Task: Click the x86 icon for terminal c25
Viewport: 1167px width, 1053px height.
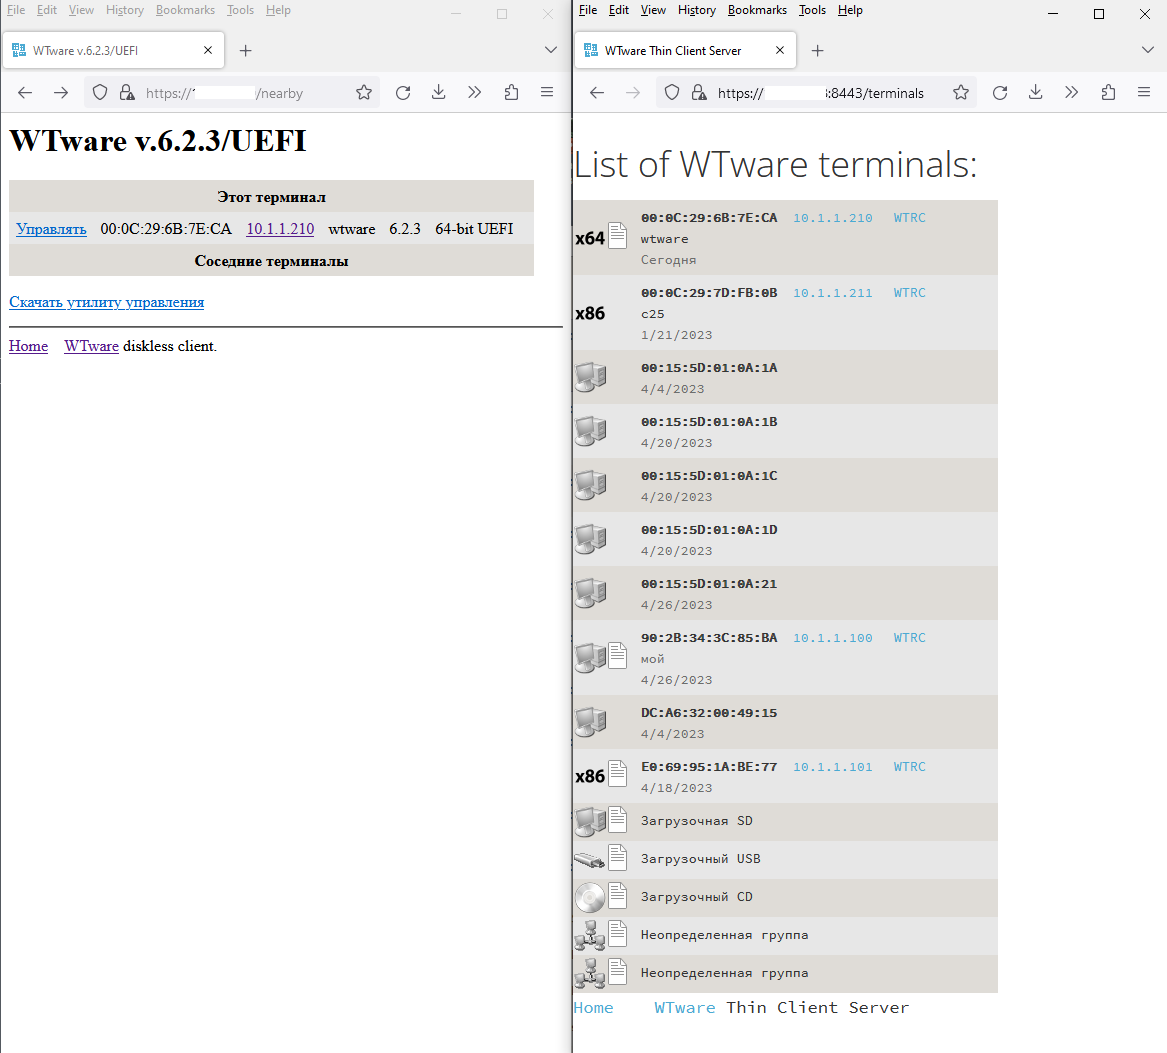Action: pos(590,313)
